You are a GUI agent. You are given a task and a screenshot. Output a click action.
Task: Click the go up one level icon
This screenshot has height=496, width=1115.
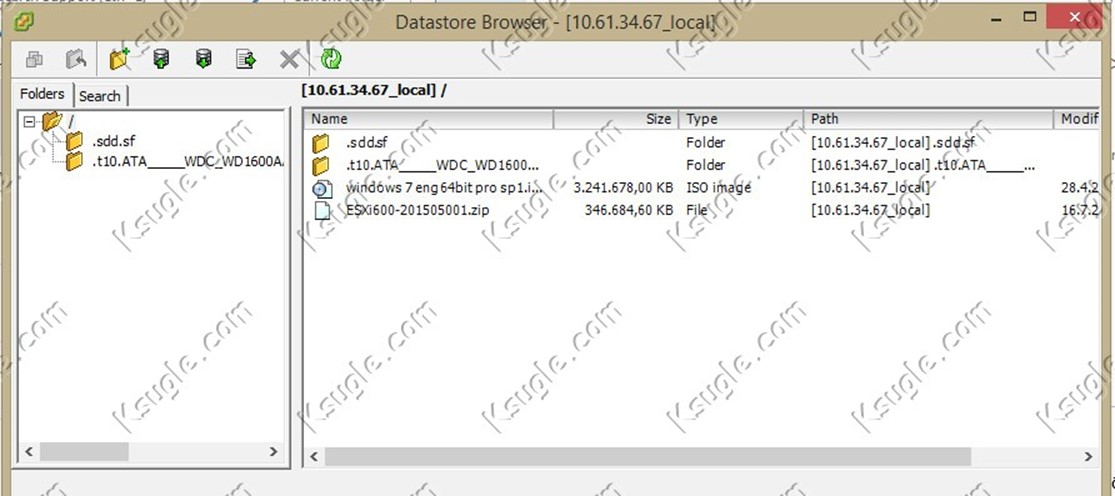[76, 60]
